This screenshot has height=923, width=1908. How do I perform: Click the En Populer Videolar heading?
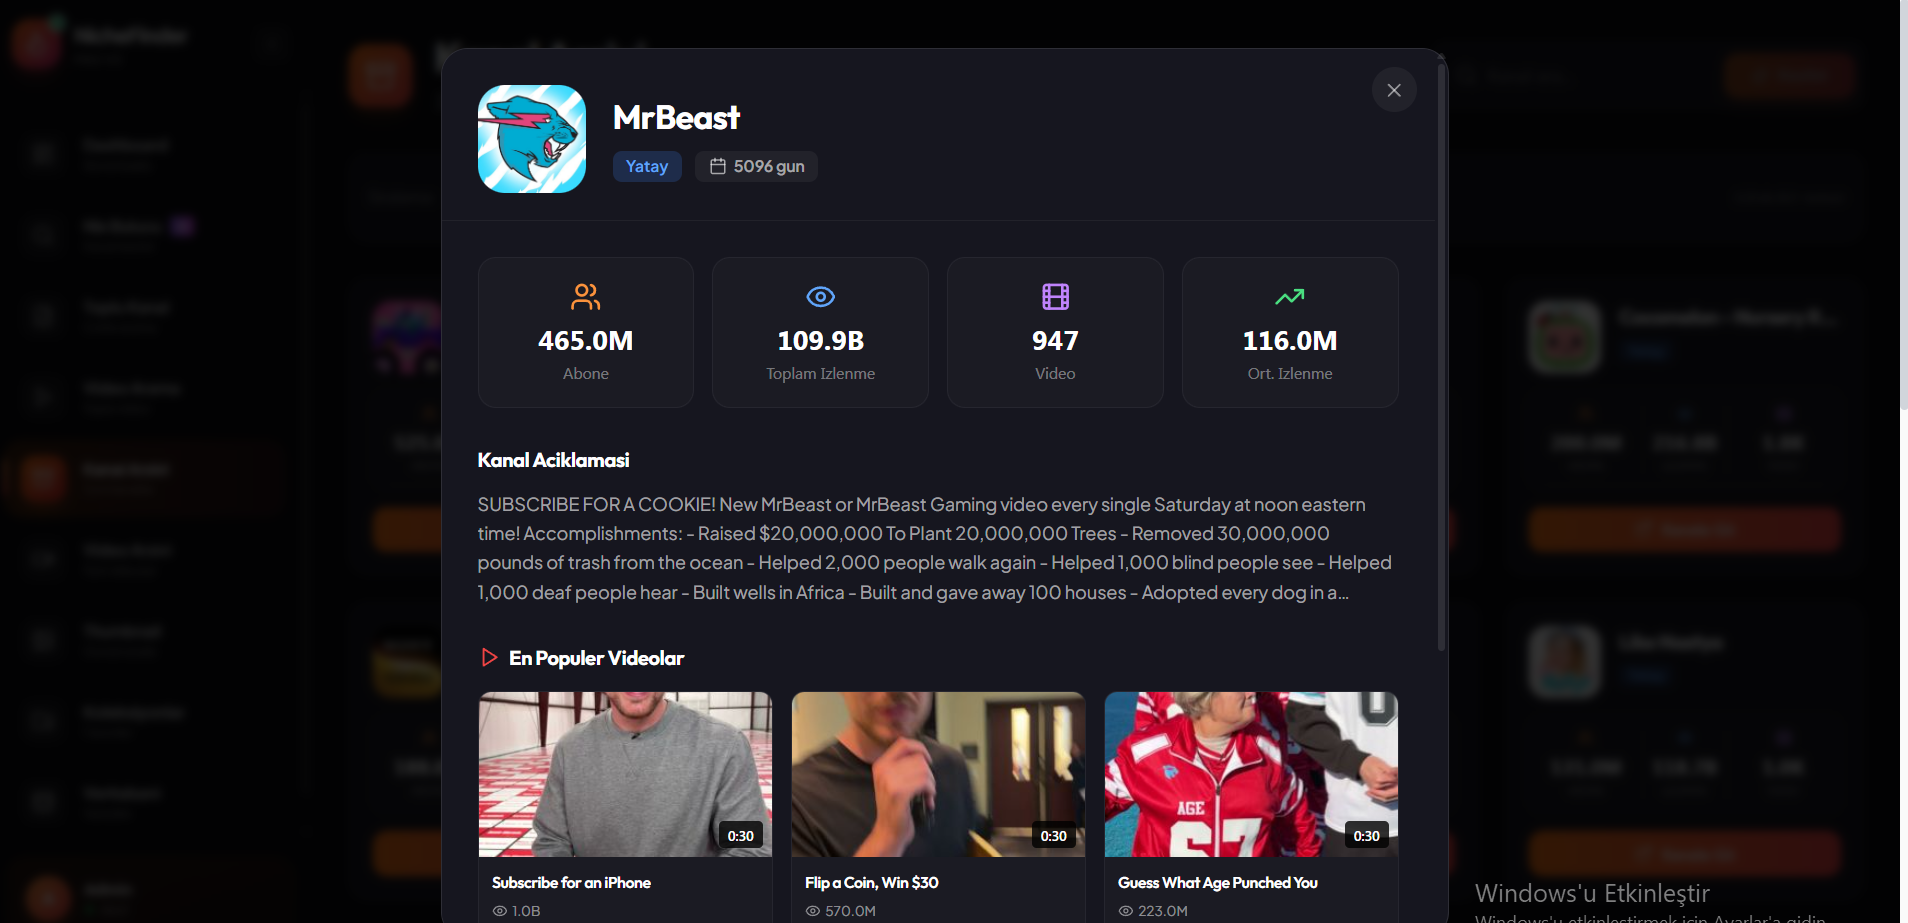coord(597,658)
